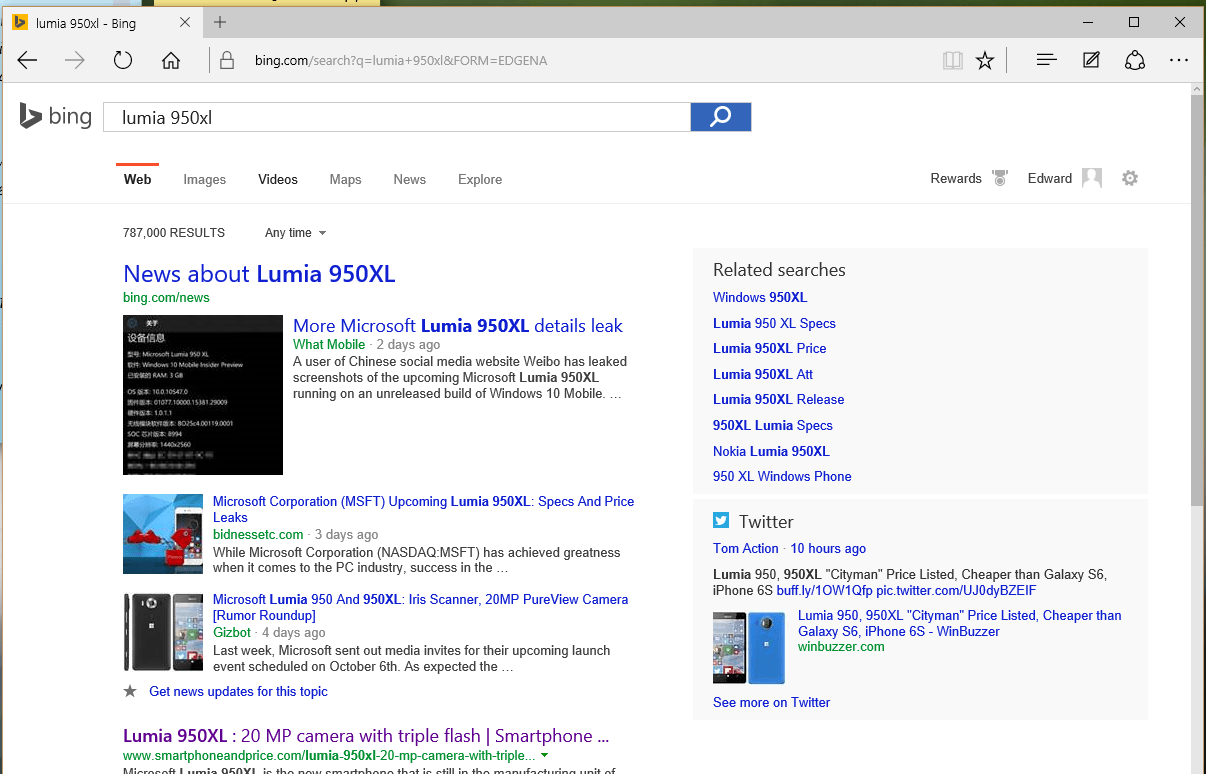The image size is (1206, 774).
Task: Go back with the browser back arrow
Action: pyautogui.click(x=27, y=61)
